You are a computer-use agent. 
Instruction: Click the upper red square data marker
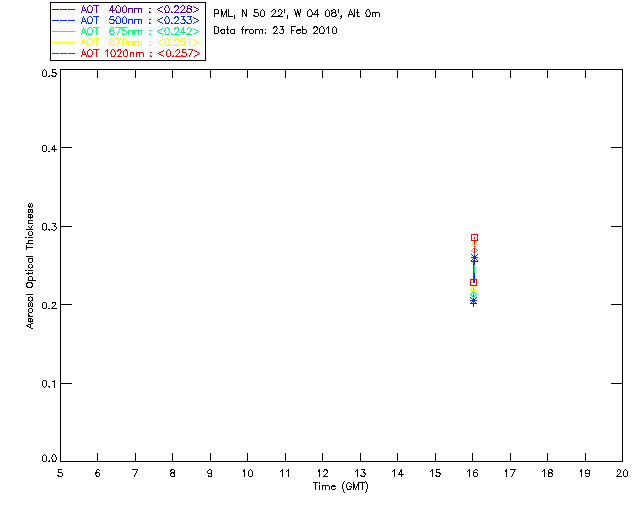[x=474, y=238]
